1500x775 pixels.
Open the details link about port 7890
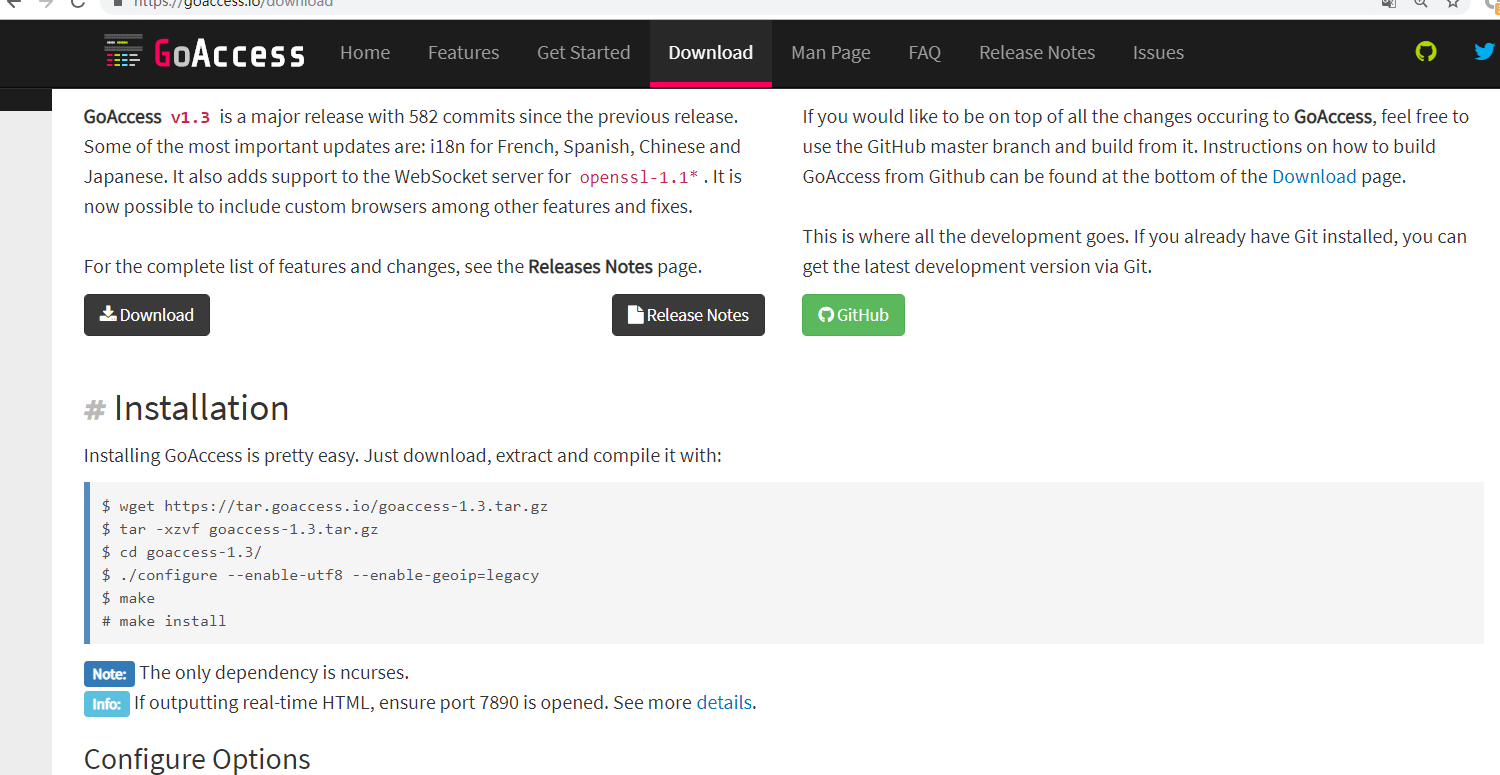point(724,702)
